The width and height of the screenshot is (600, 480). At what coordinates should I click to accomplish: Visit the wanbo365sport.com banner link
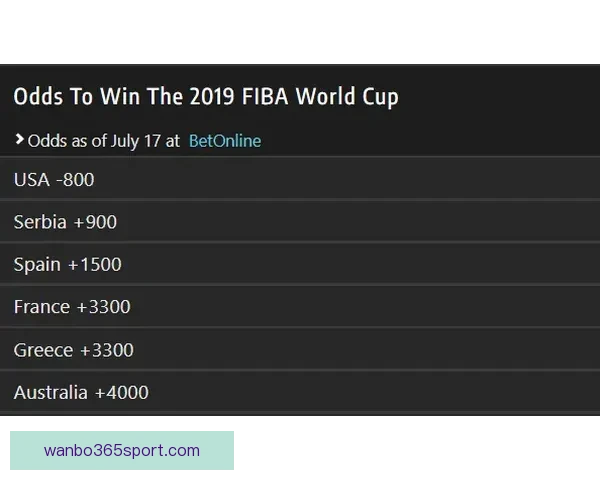[x=122, y=450]
